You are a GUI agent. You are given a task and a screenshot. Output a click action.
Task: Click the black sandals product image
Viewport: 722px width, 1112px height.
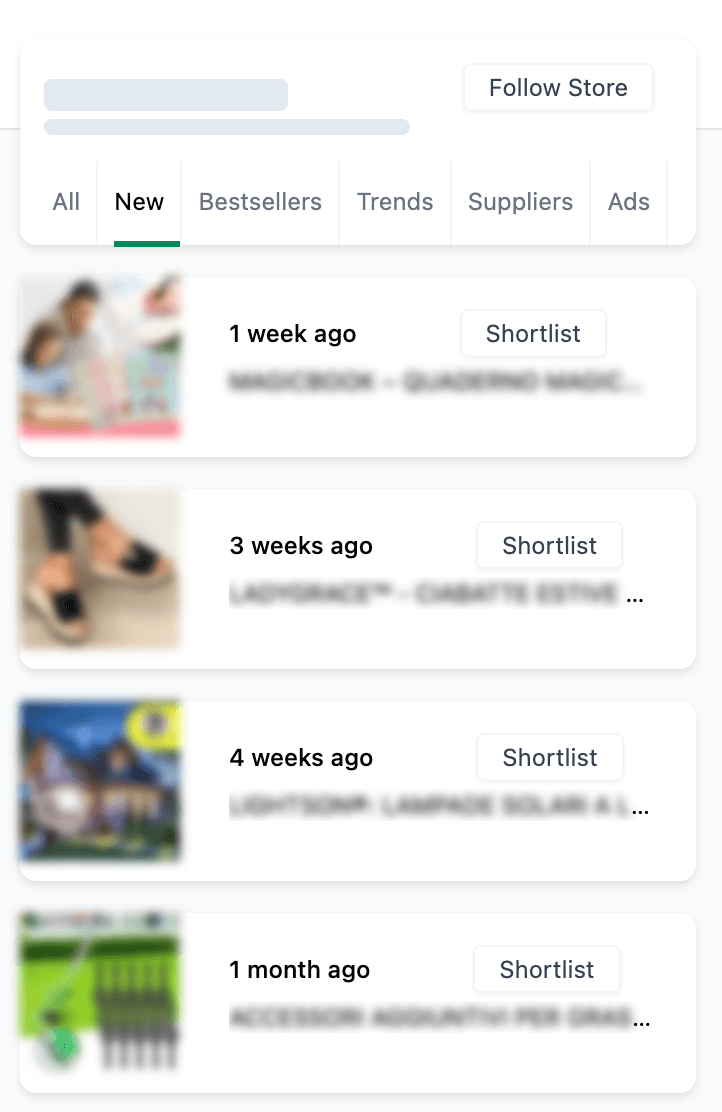point(100,569)
